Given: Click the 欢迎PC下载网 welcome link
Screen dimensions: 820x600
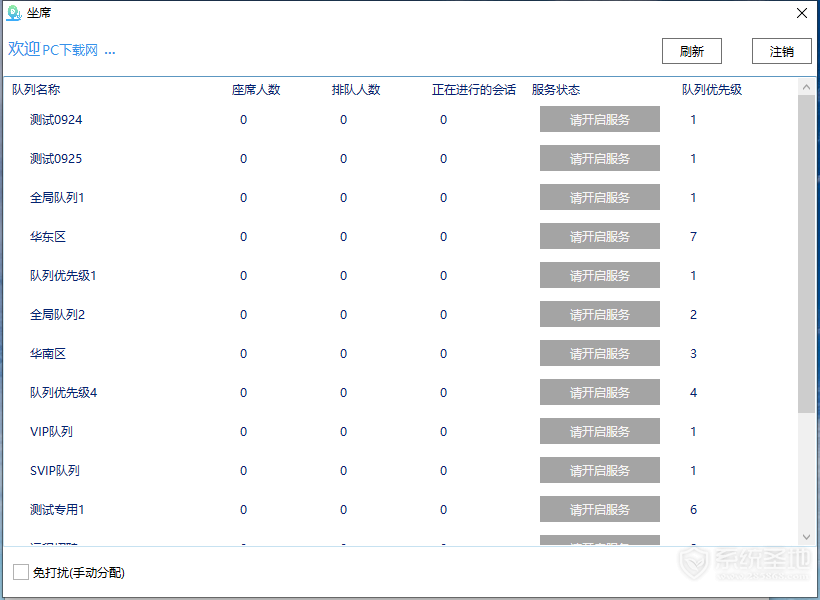Looking at the screenshot, I should pos(61,50).
